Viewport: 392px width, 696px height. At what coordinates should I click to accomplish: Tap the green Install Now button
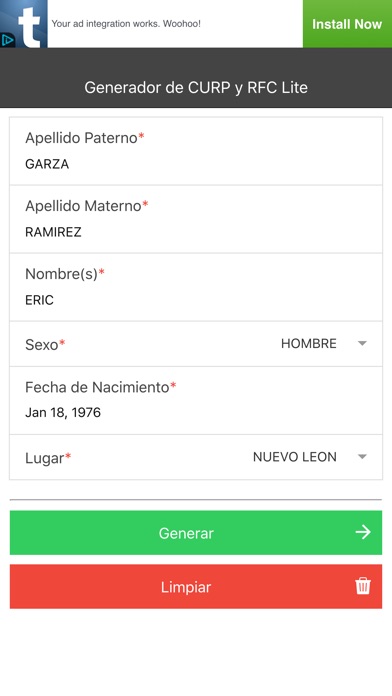tap(347, 24)
